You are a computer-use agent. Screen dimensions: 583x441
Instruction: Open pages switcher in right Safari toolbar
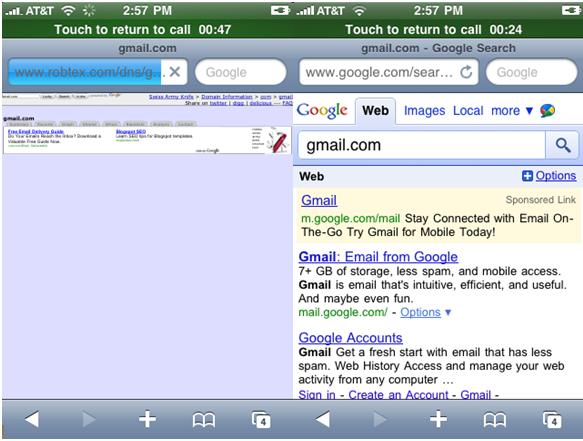pyautogui.click(x=552, y=419)
